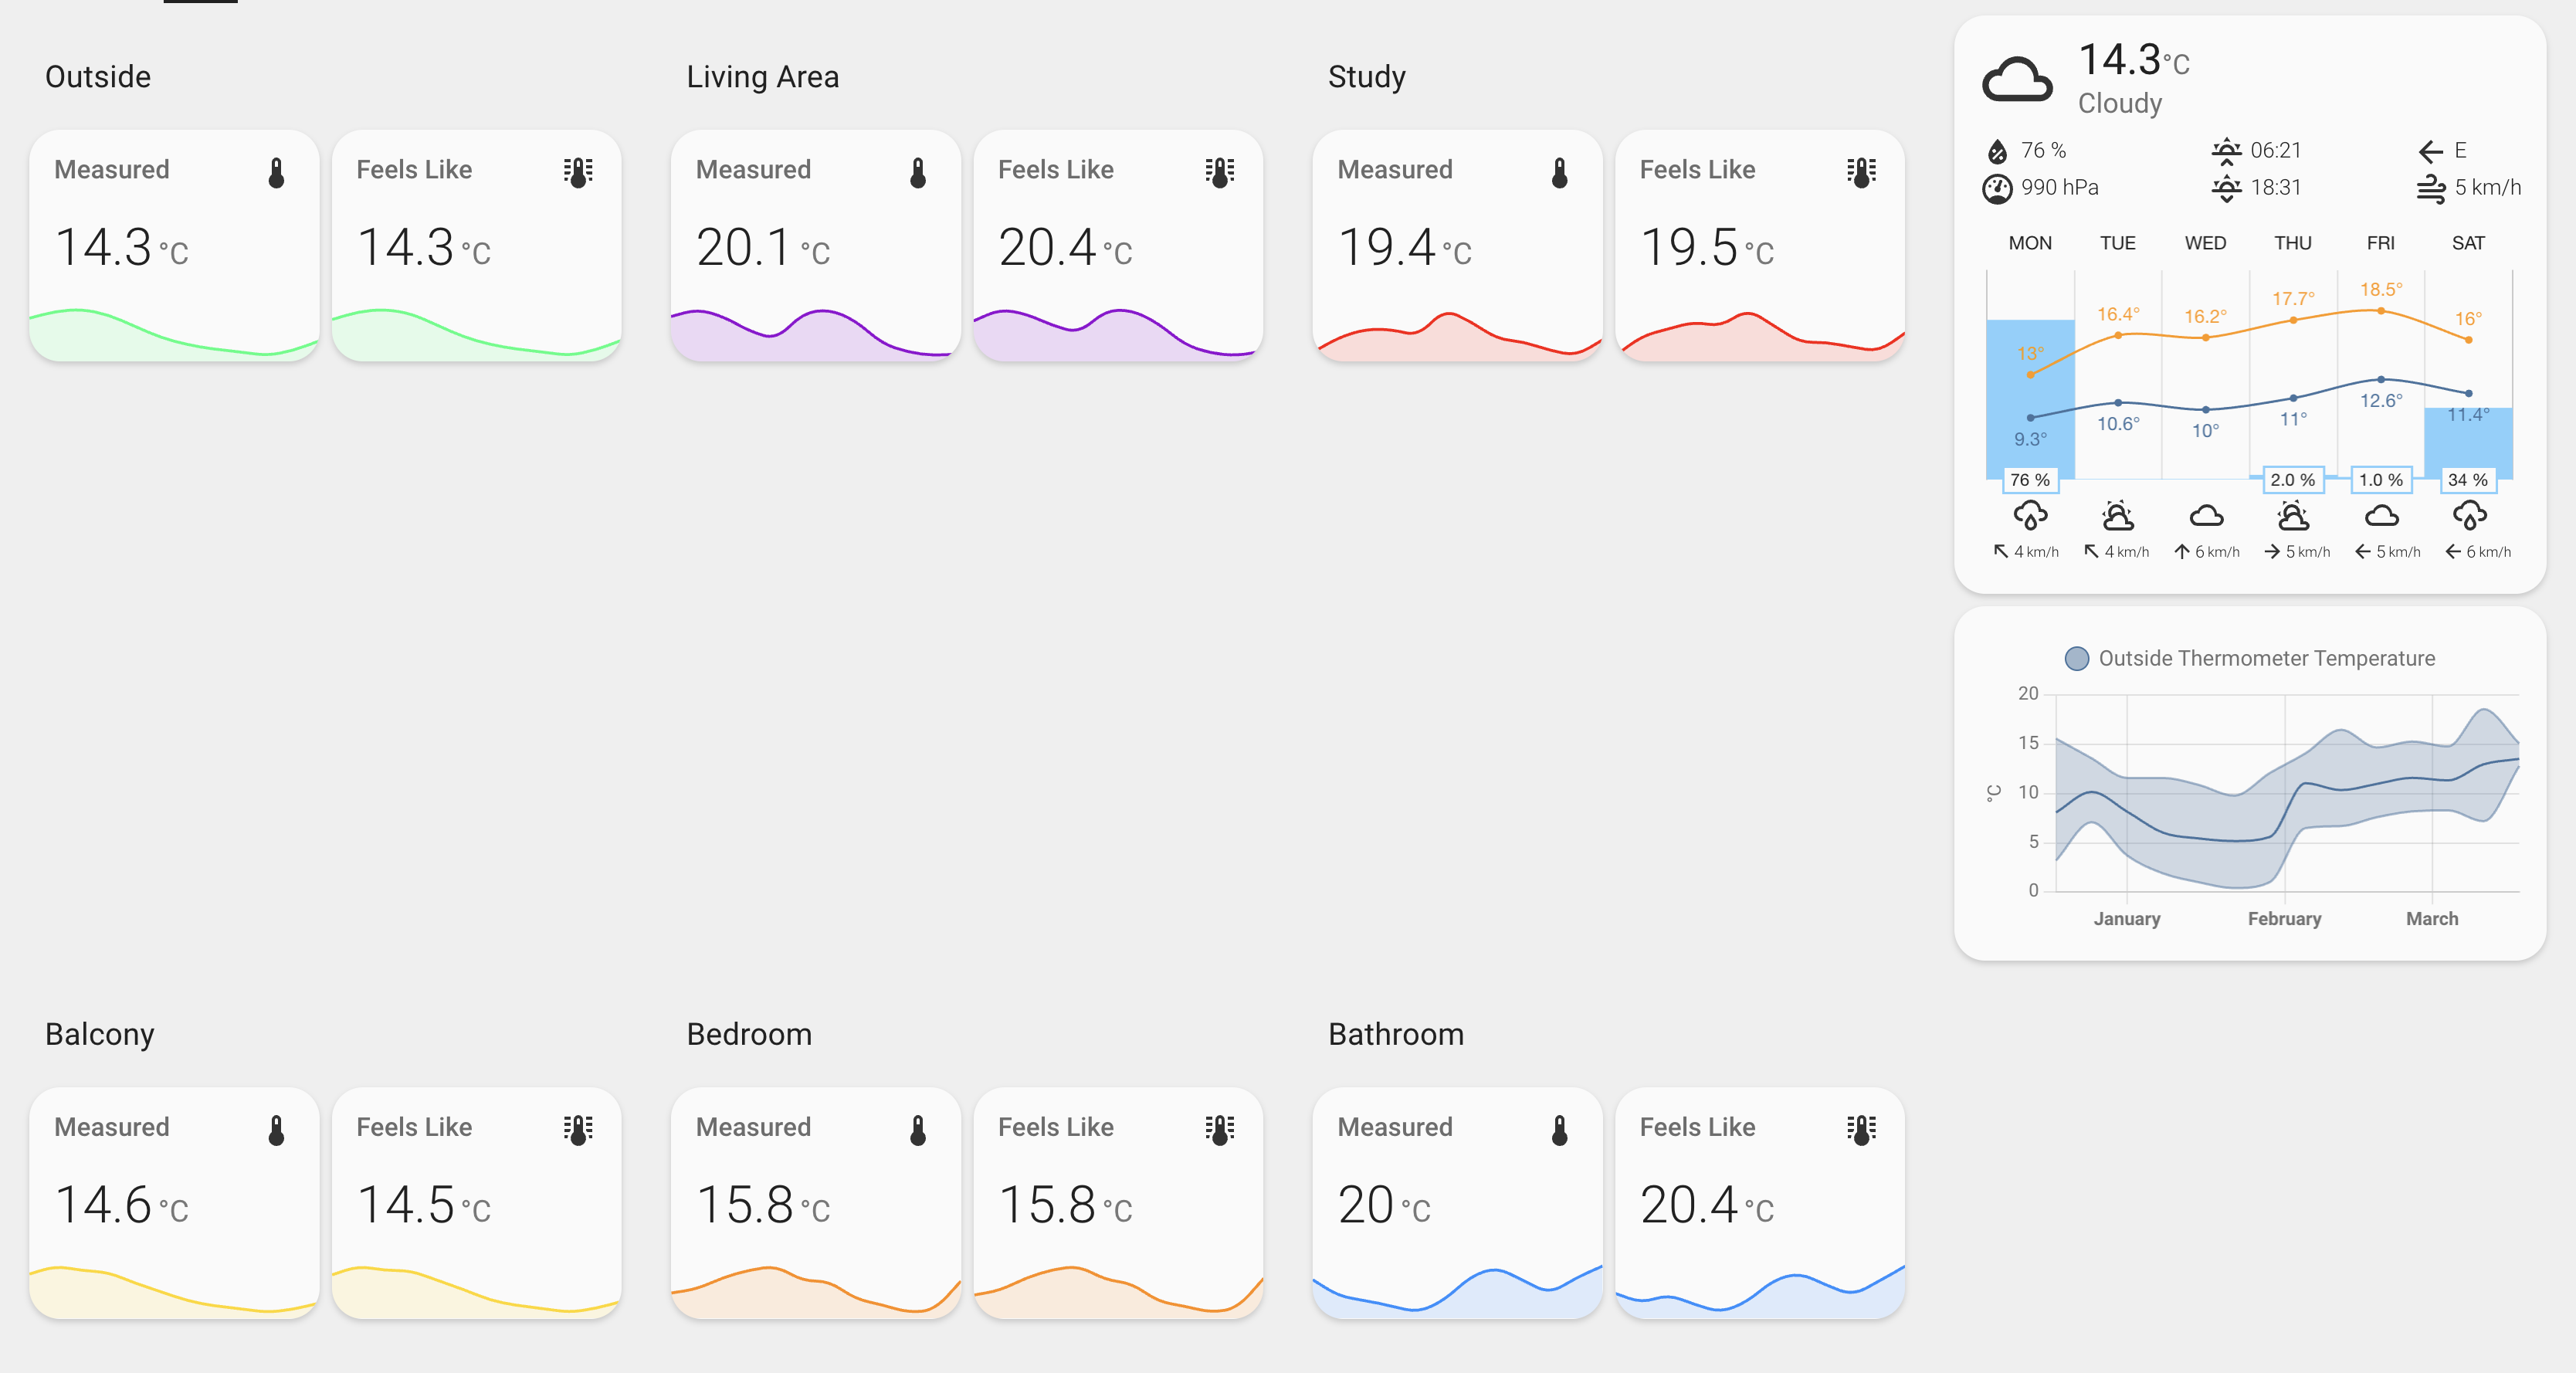2576x1373 pixels.
Task: Toggle the Outside Thermometer Temperature legend marker
Action: (x=2078, y=658)
